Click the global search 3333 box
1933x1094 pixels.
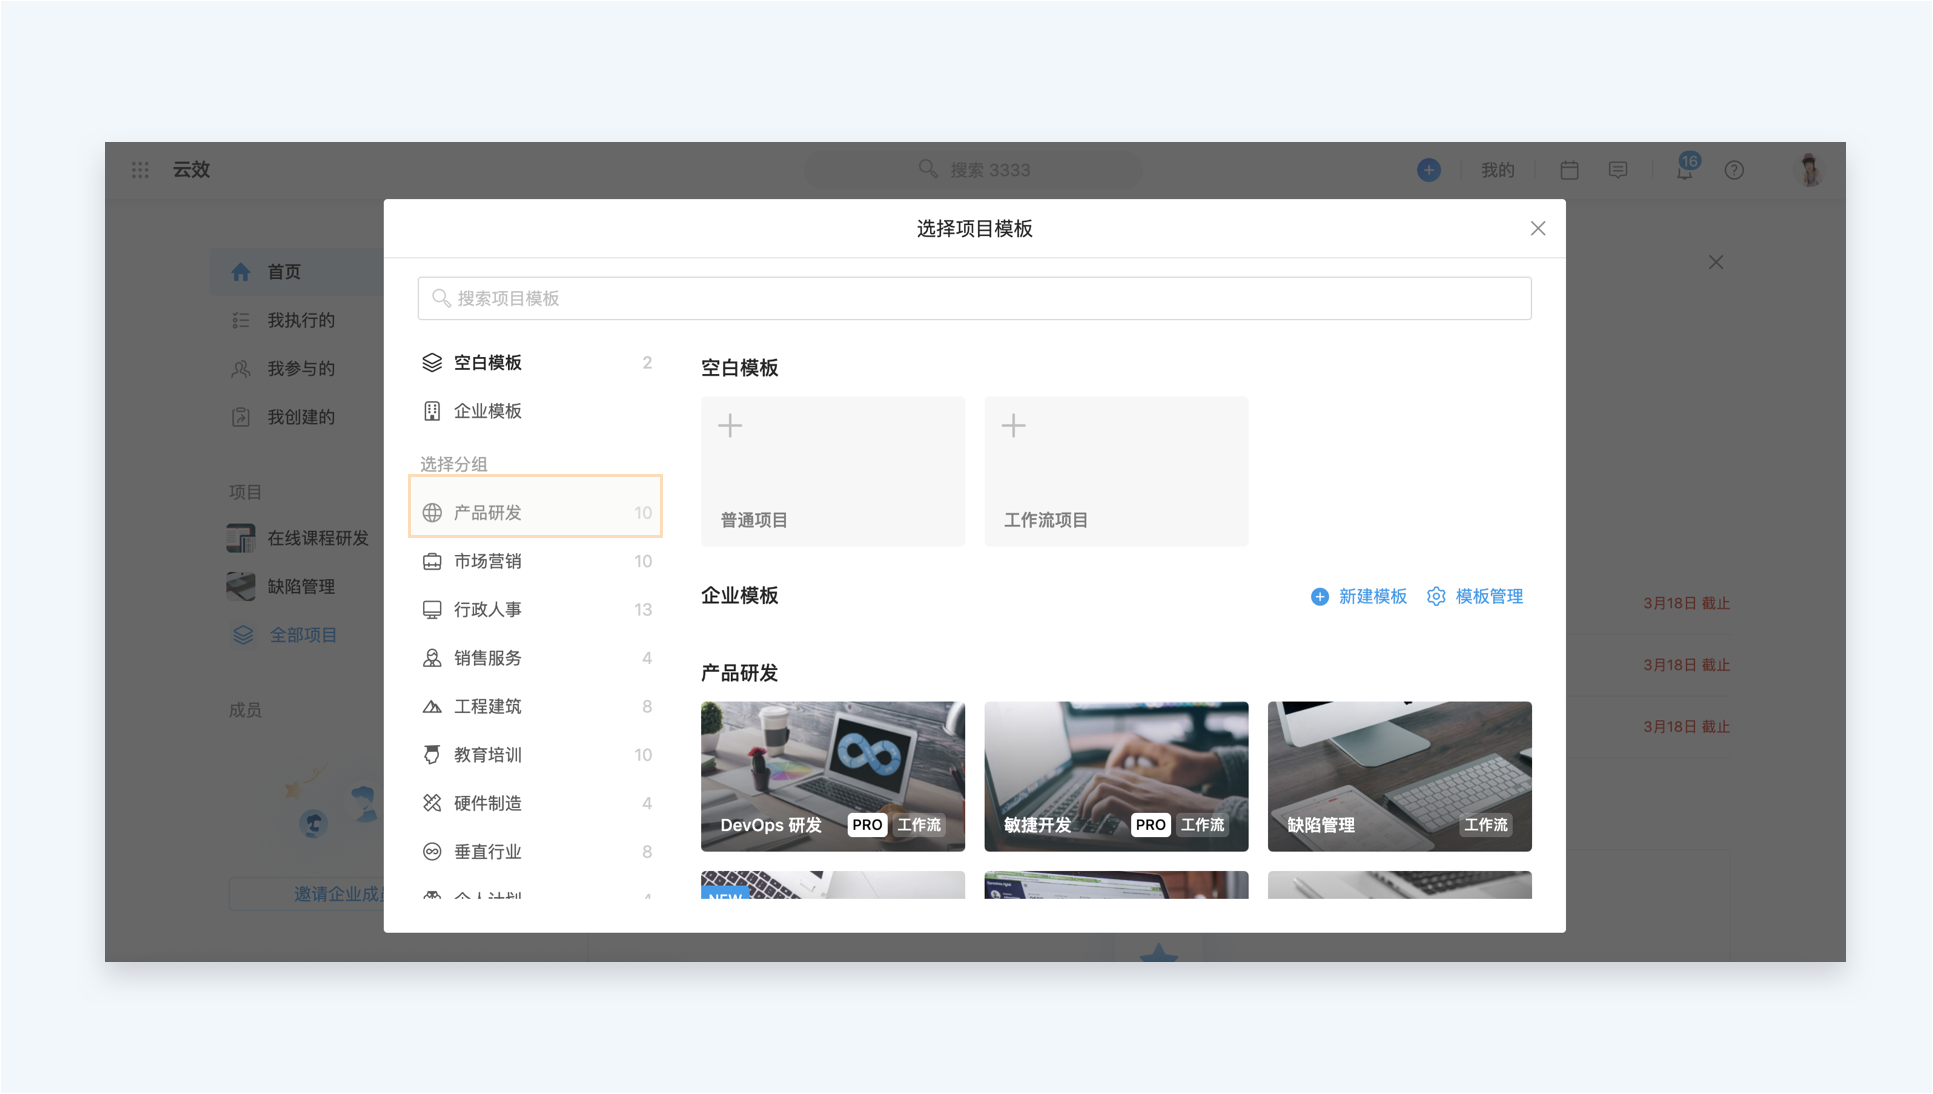click(x=974, y=170)
